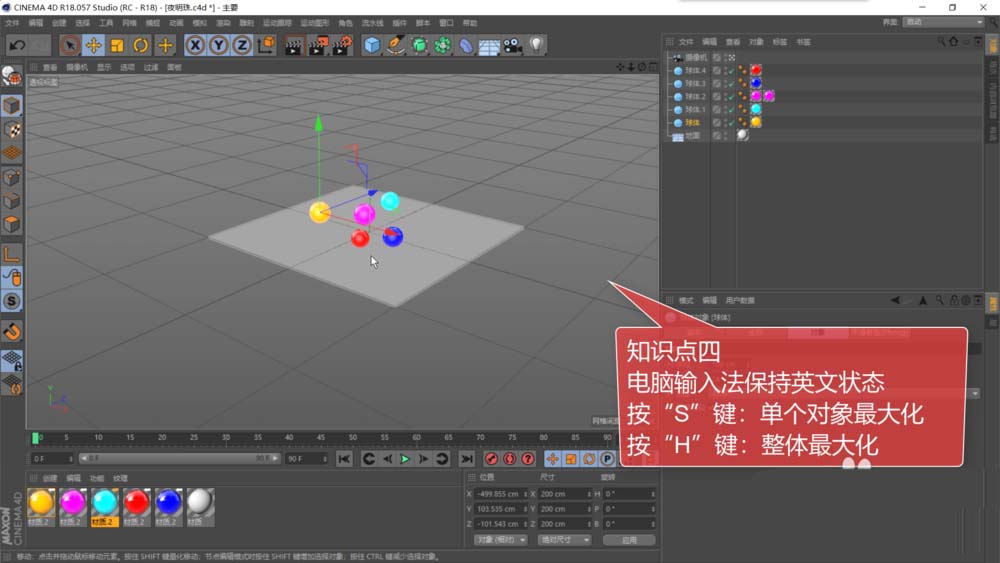Open Attribute Manager 模式 menu
This screenshot has width=1000, height=563.
point(686,300)
